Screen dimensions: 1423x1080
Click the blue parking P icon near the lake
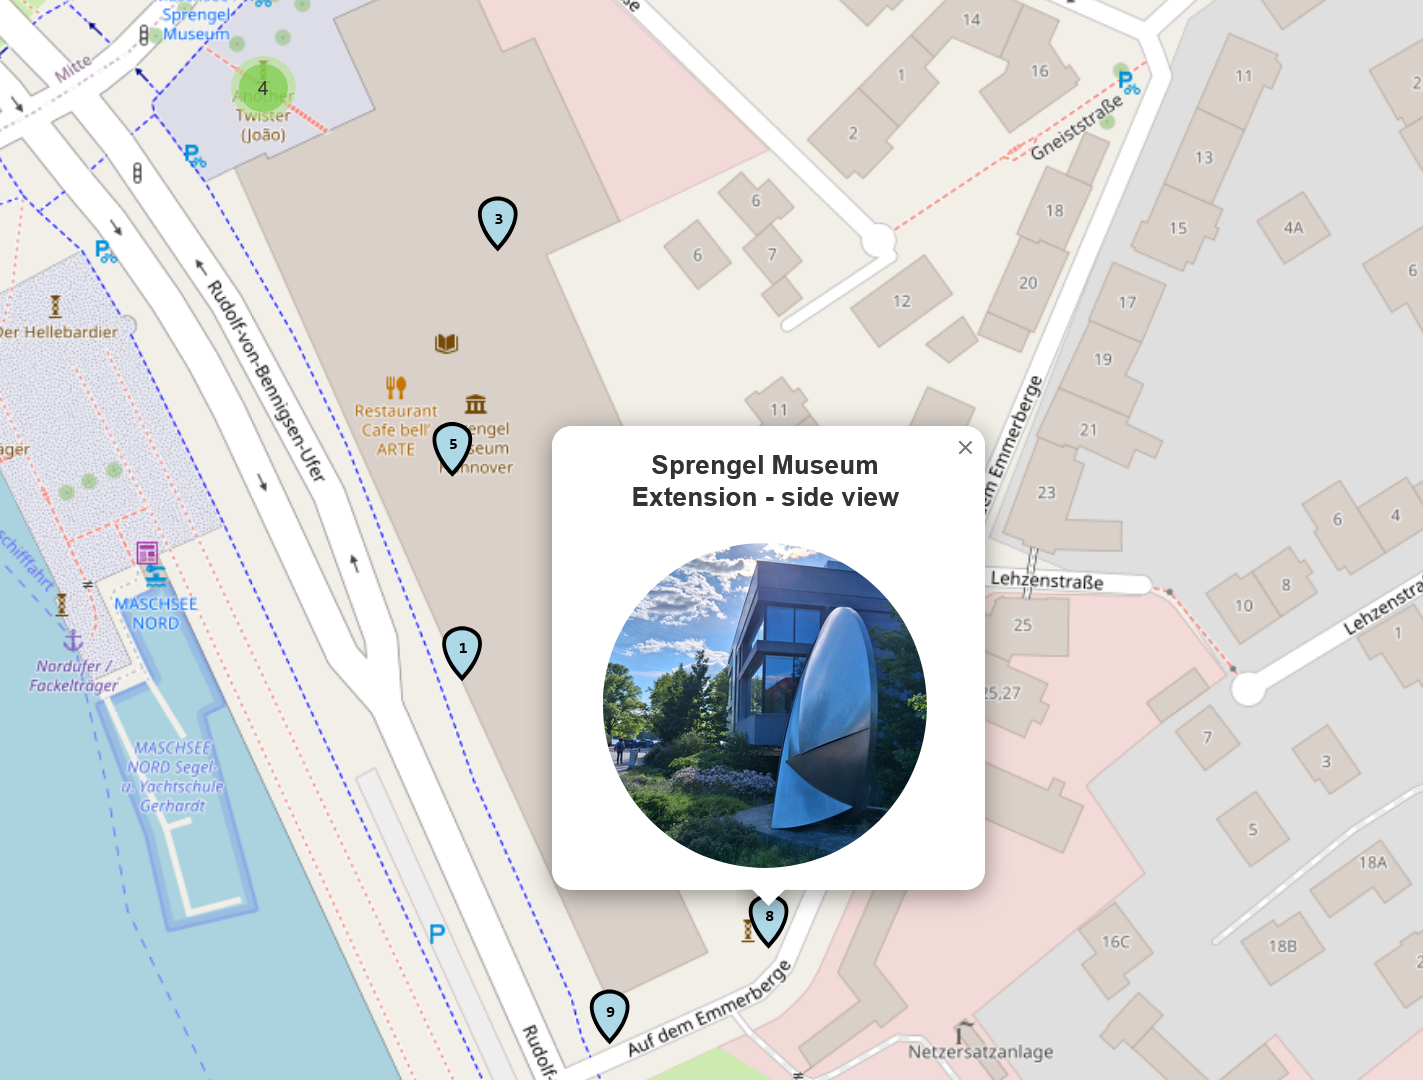[x=437, y=934]
